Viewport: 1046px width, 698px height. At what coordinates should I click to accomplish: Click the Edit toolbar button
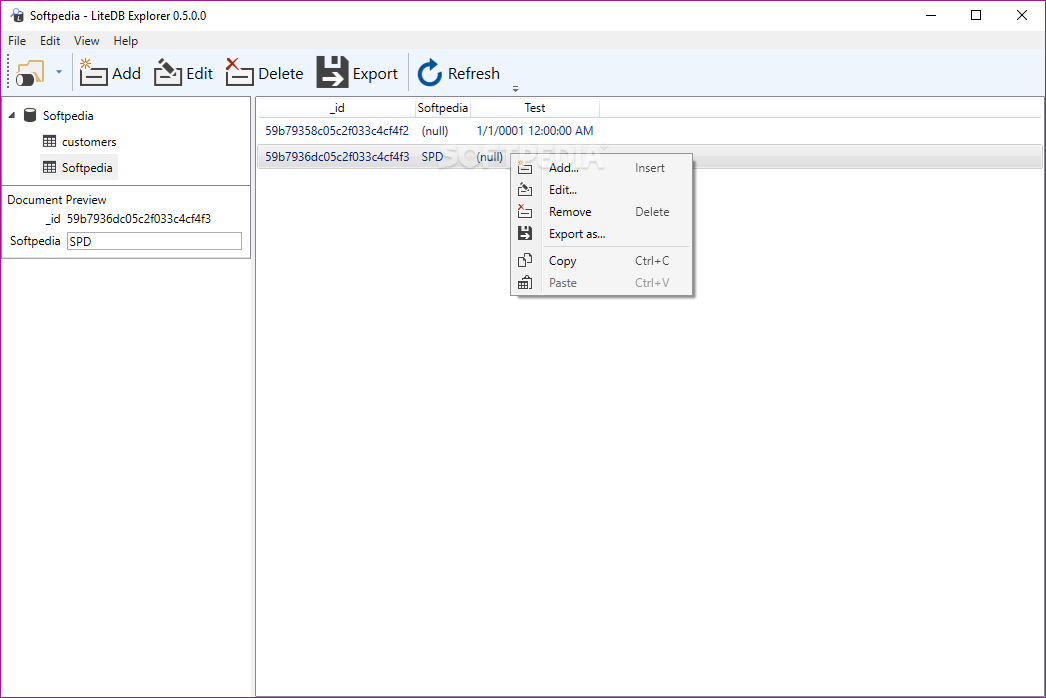[x=183, y=73]
